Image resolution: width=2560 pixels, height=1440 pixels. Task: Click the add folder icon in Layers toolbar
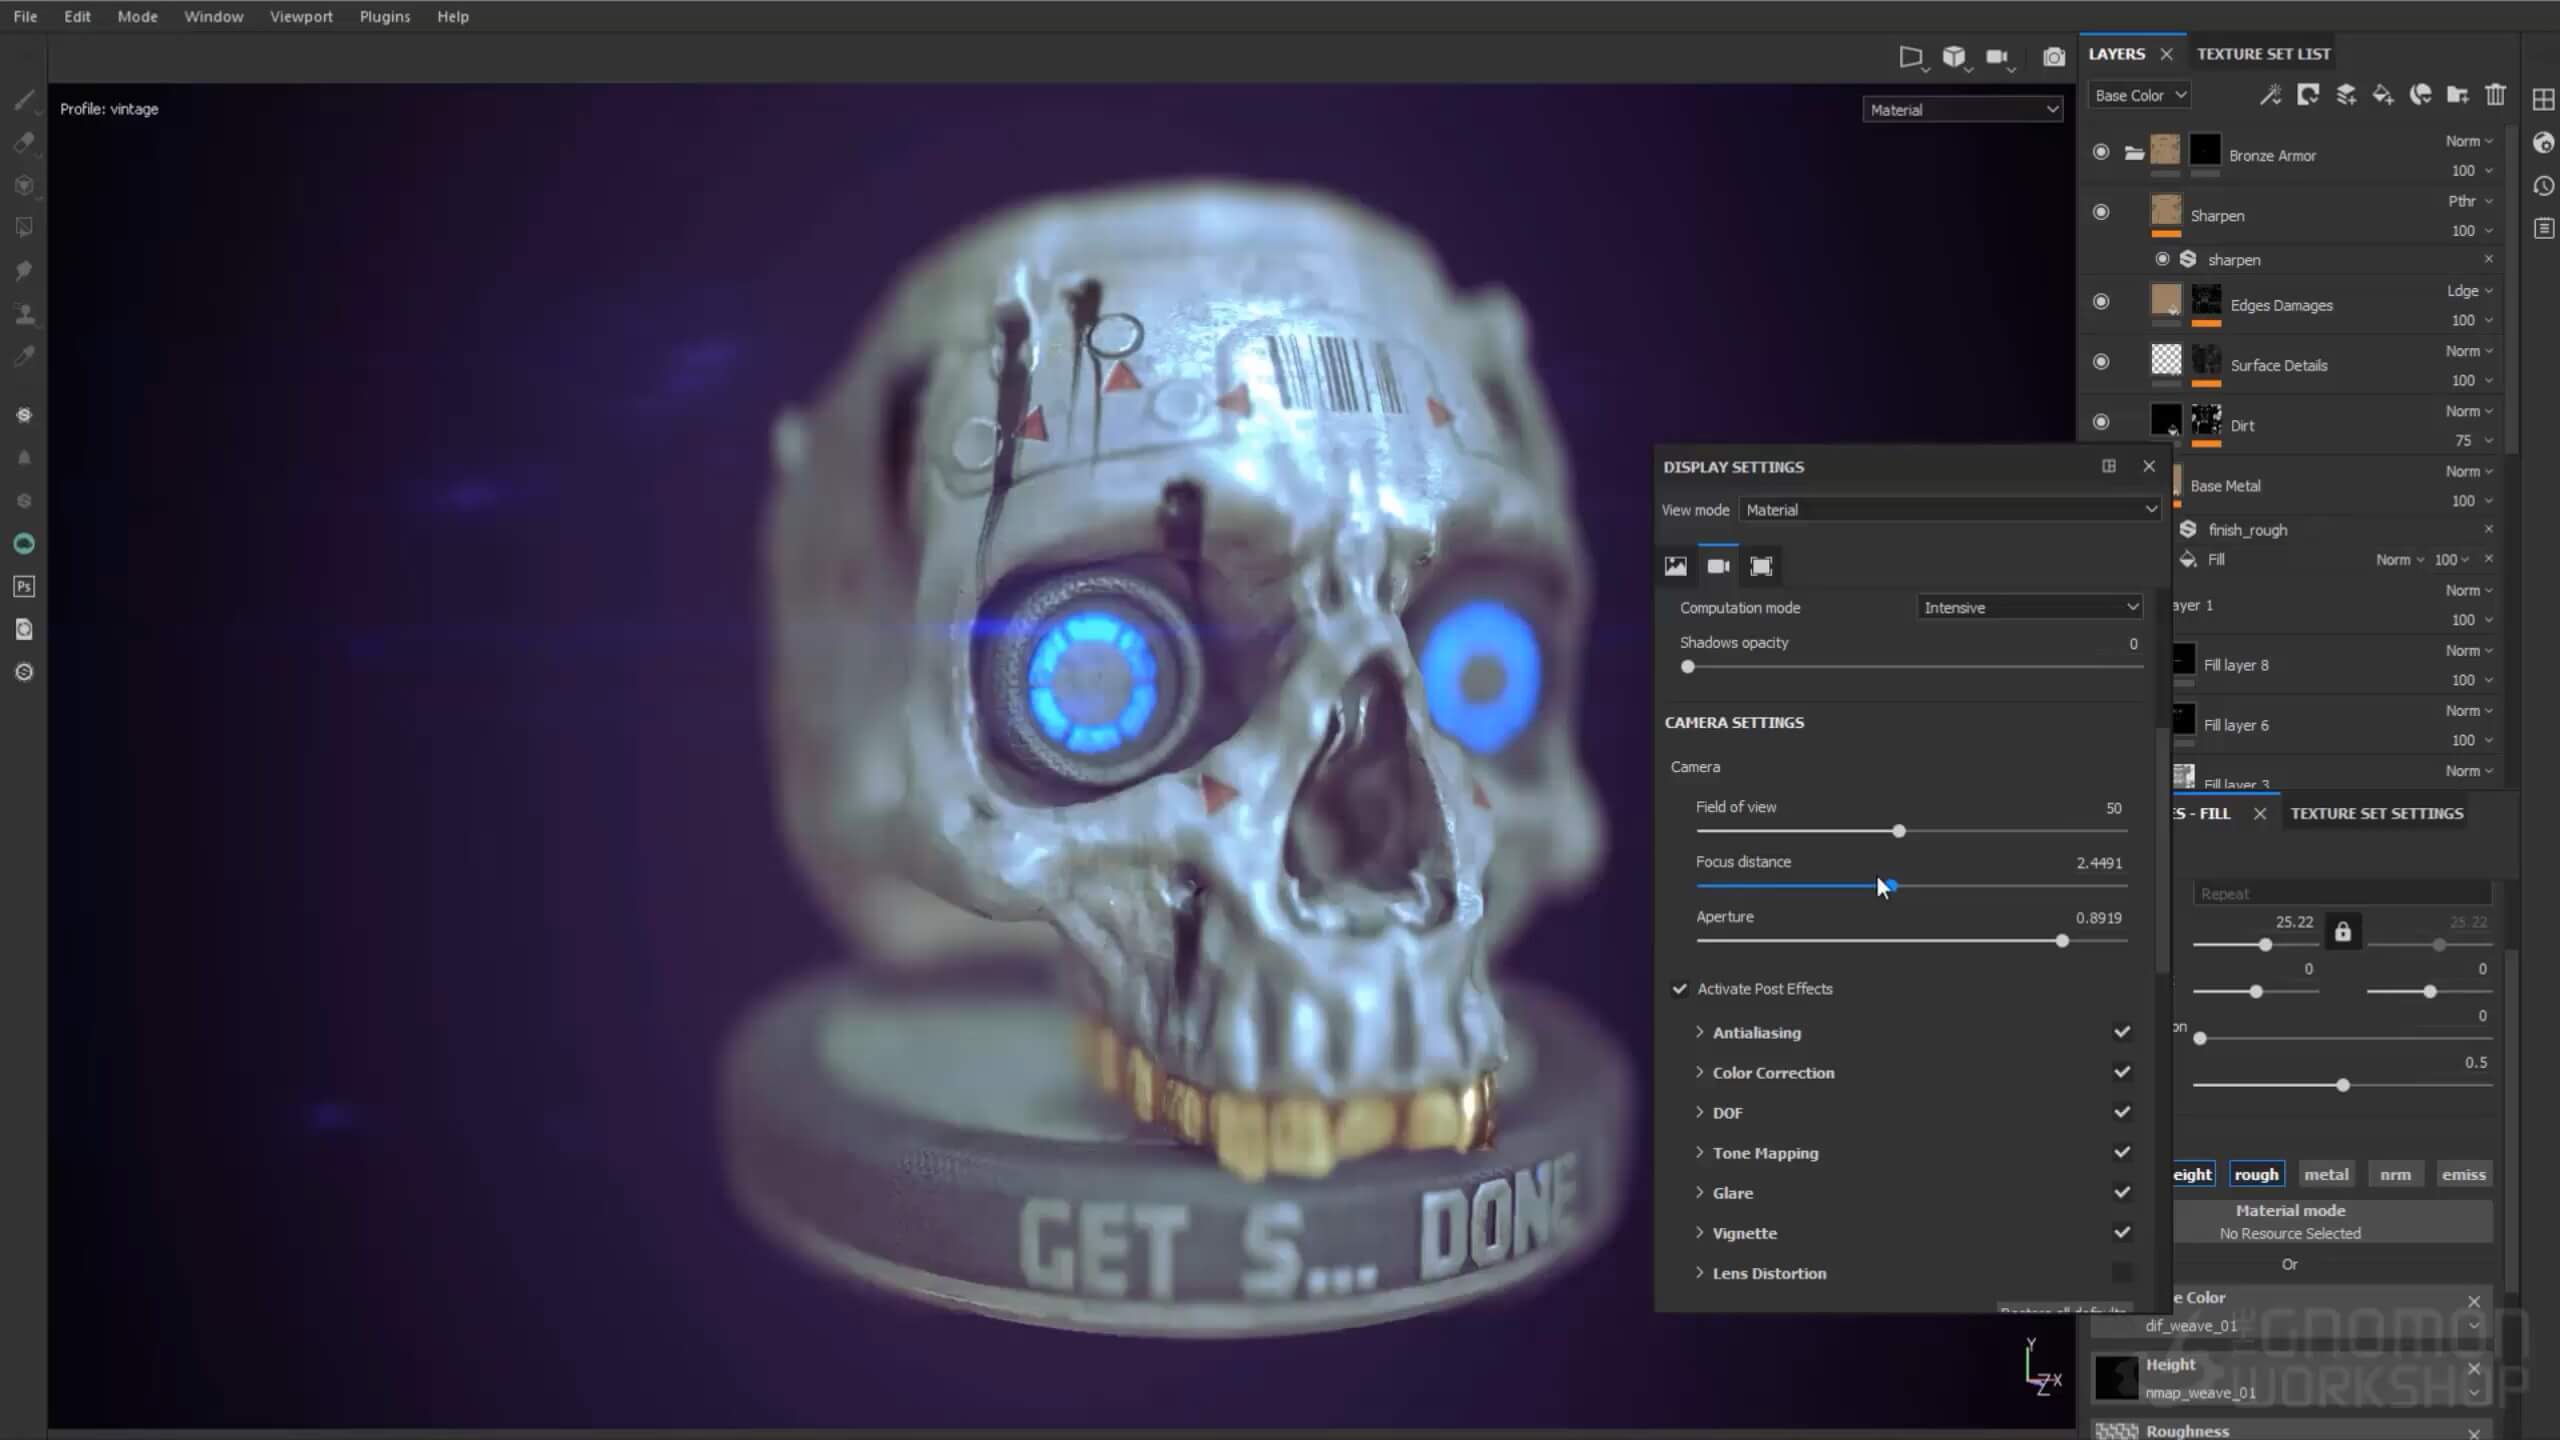(2457, 95)
